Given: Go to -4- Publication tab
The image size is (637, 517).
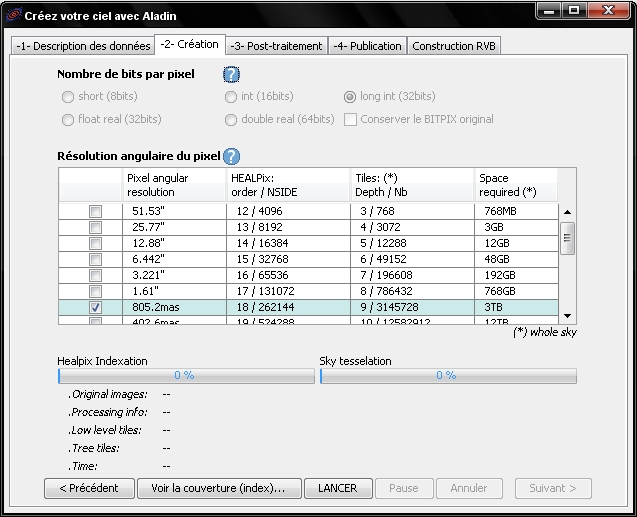Looking at the screenshot, I should click(367, 46).
